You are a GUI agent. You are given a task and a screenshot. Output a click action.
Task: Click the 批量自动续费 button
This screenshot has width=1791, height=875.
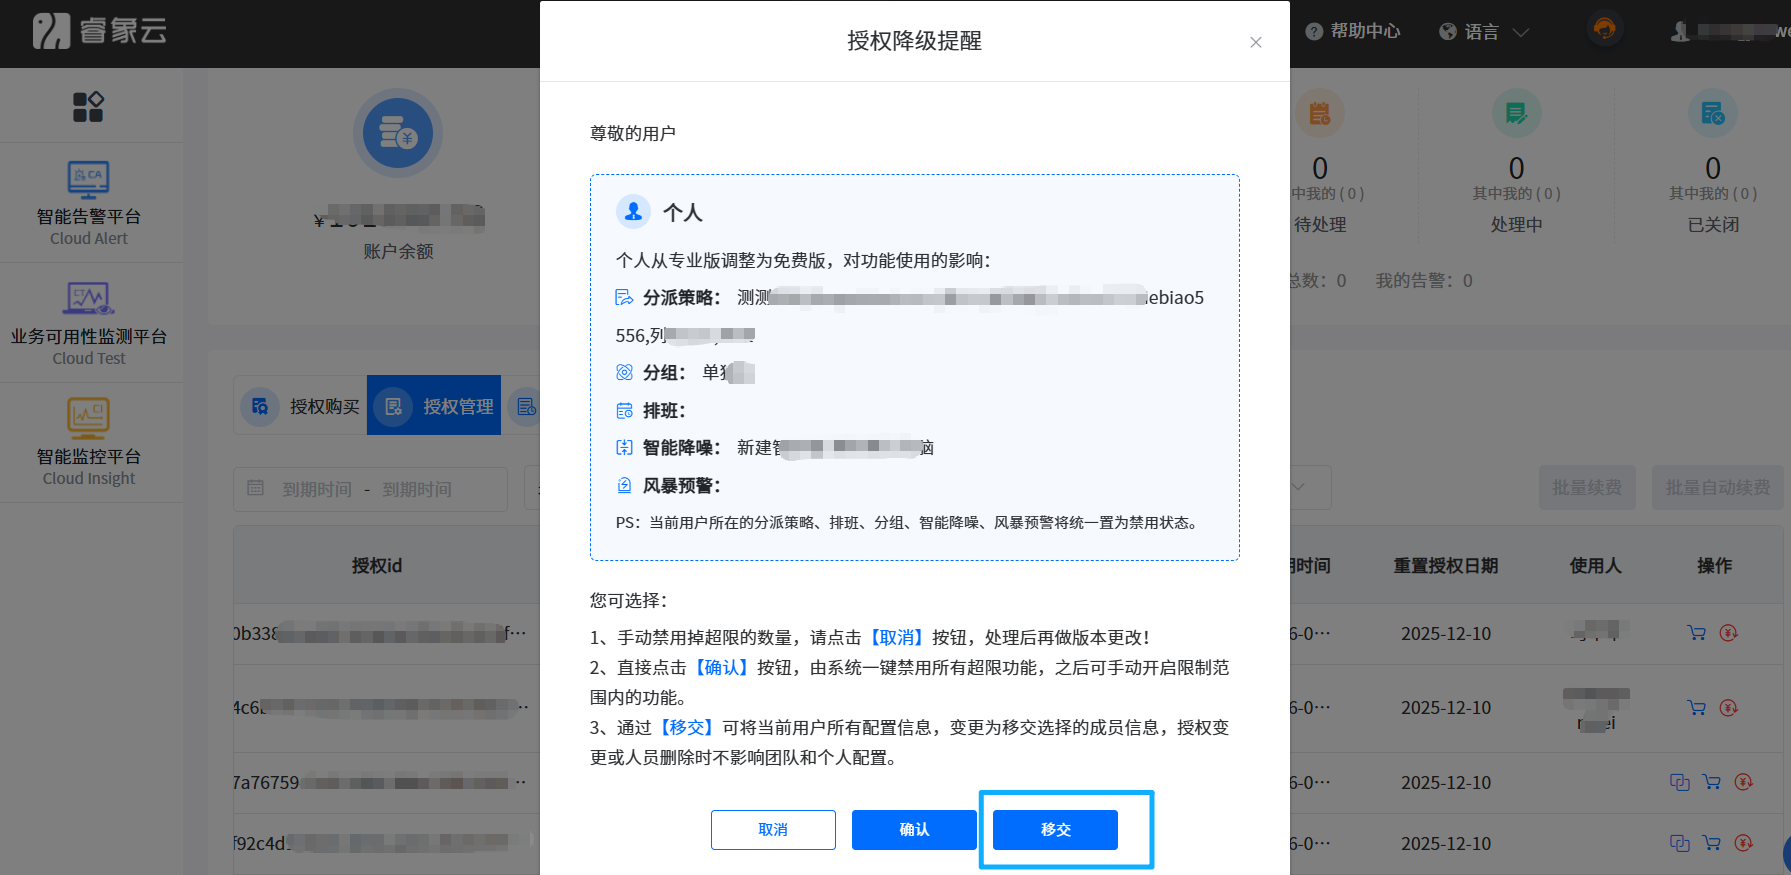point(1717,488)
